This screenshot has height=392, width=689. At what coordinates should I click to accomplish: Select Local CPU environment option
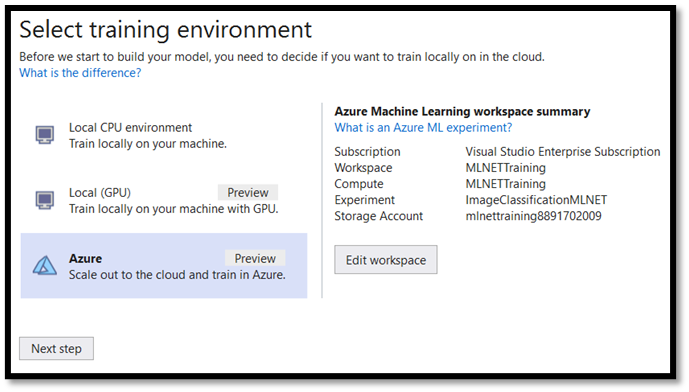point(163,135)
